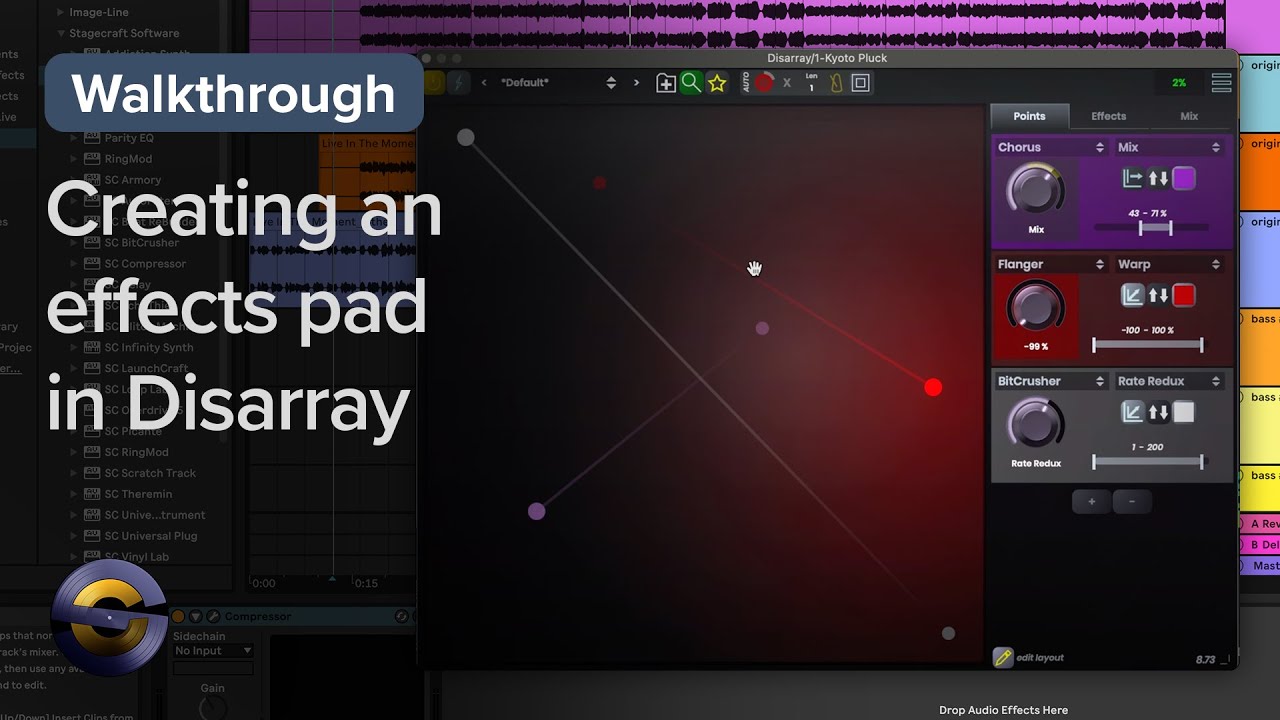Go to next preset arrow
Viewport: 1280px width, 720px height.
[636, 83]
